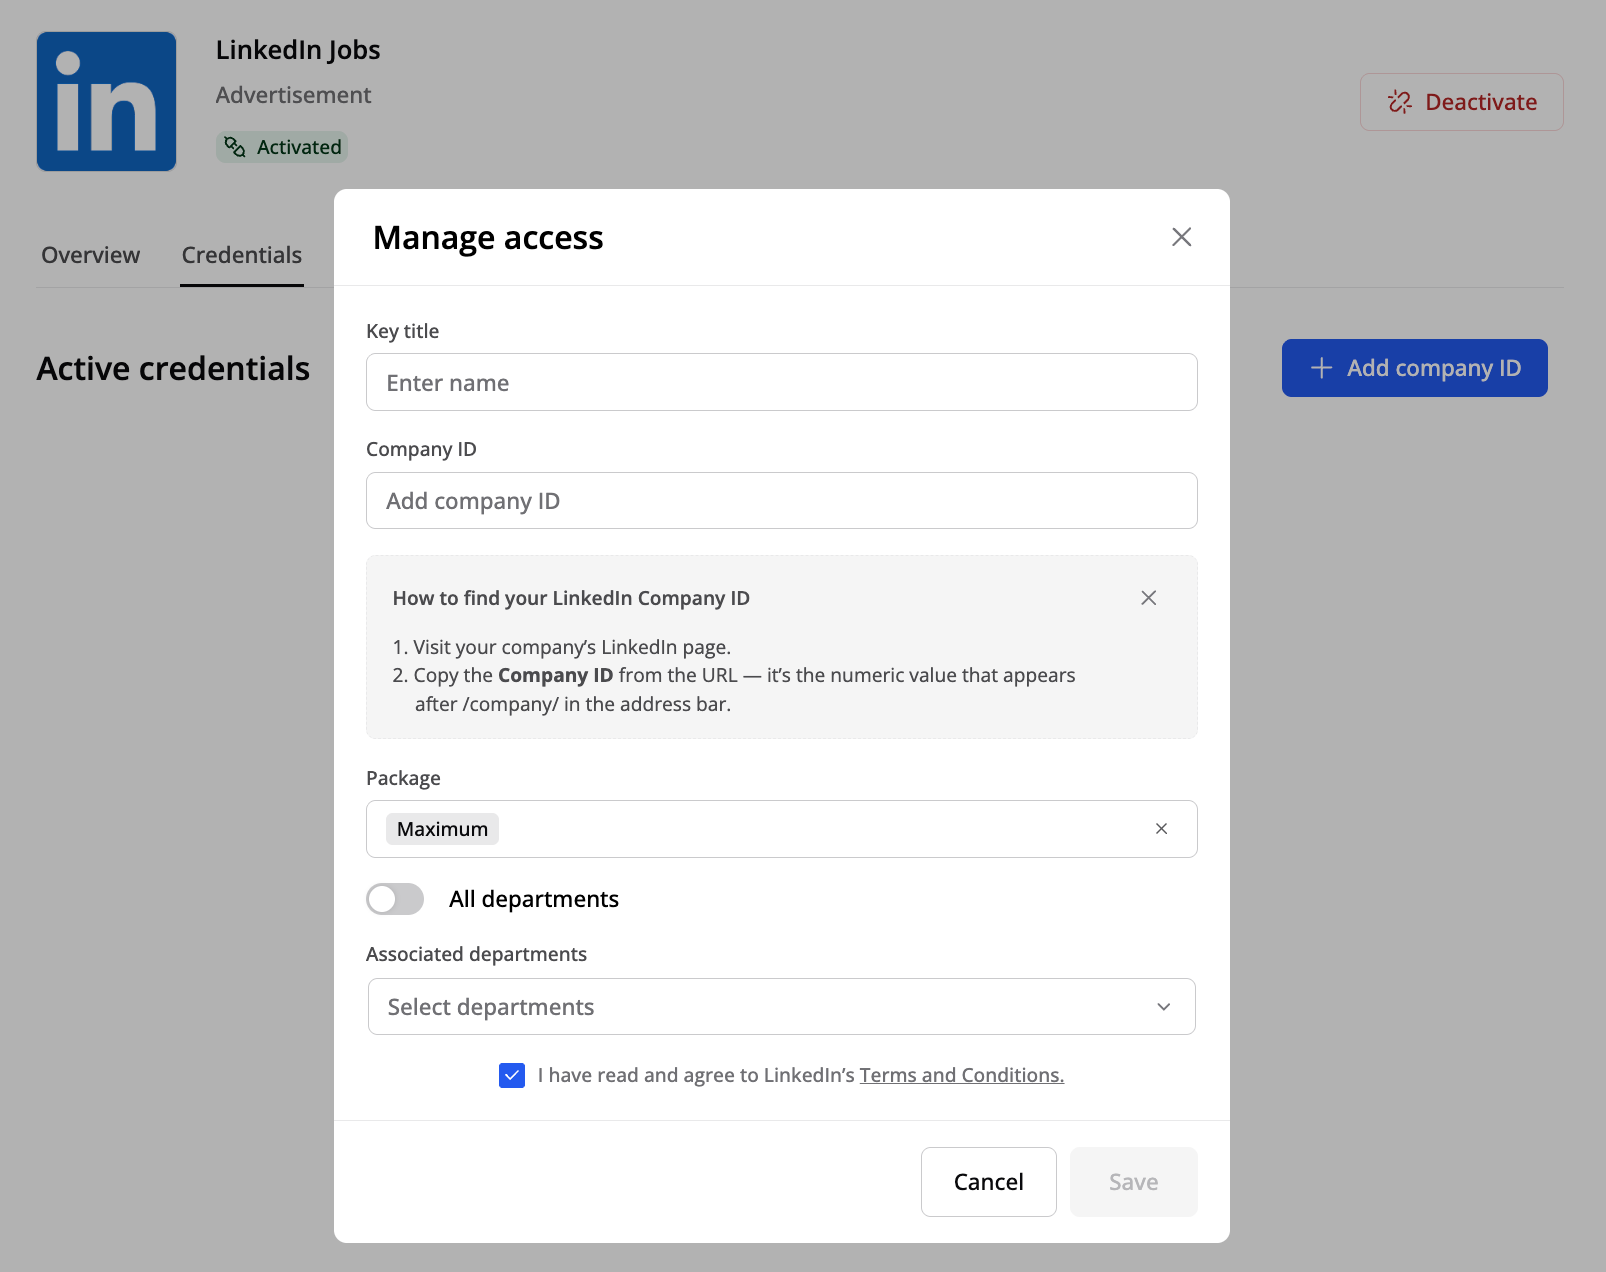
Task: Focus the Key title input field
Action: click(781, 382)
